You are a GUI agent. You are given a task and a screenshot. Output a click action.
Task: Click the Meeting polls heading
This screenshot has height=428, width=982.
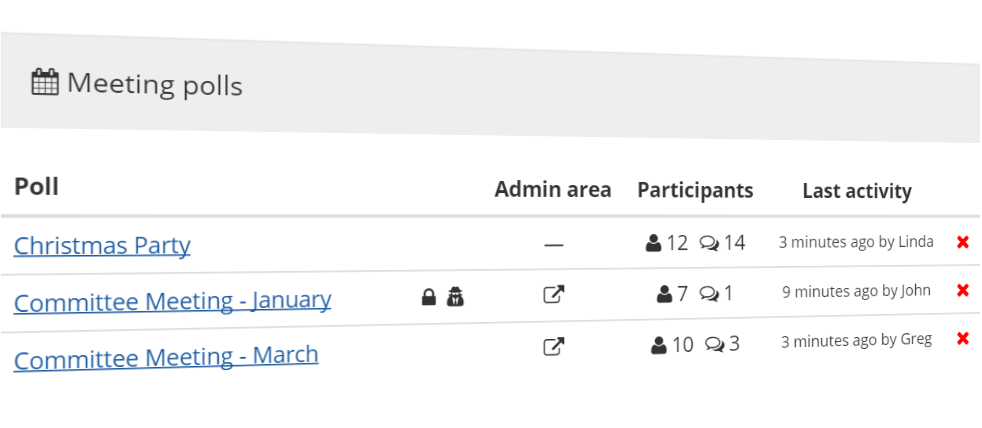155,85
